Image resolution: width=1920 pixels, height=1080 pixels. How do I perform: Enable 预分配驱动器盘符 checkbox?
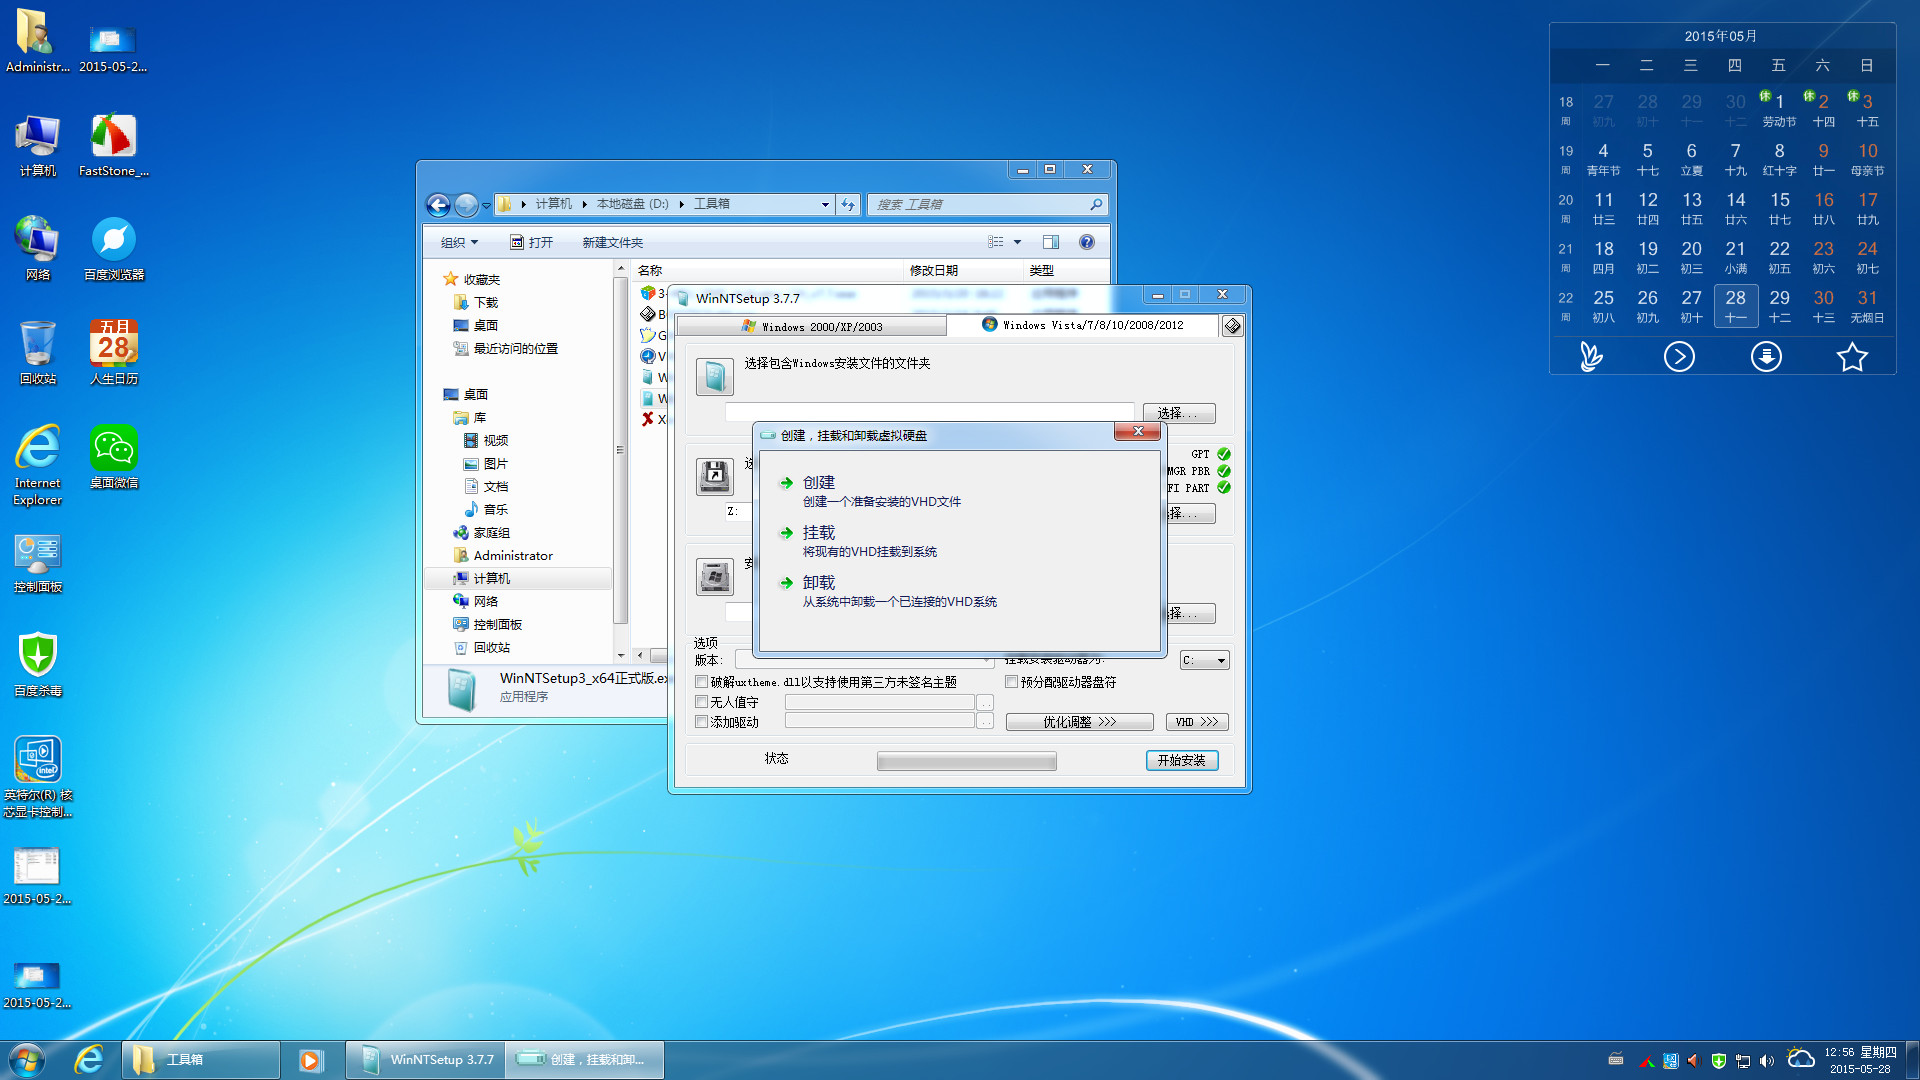coord(1012,682)
